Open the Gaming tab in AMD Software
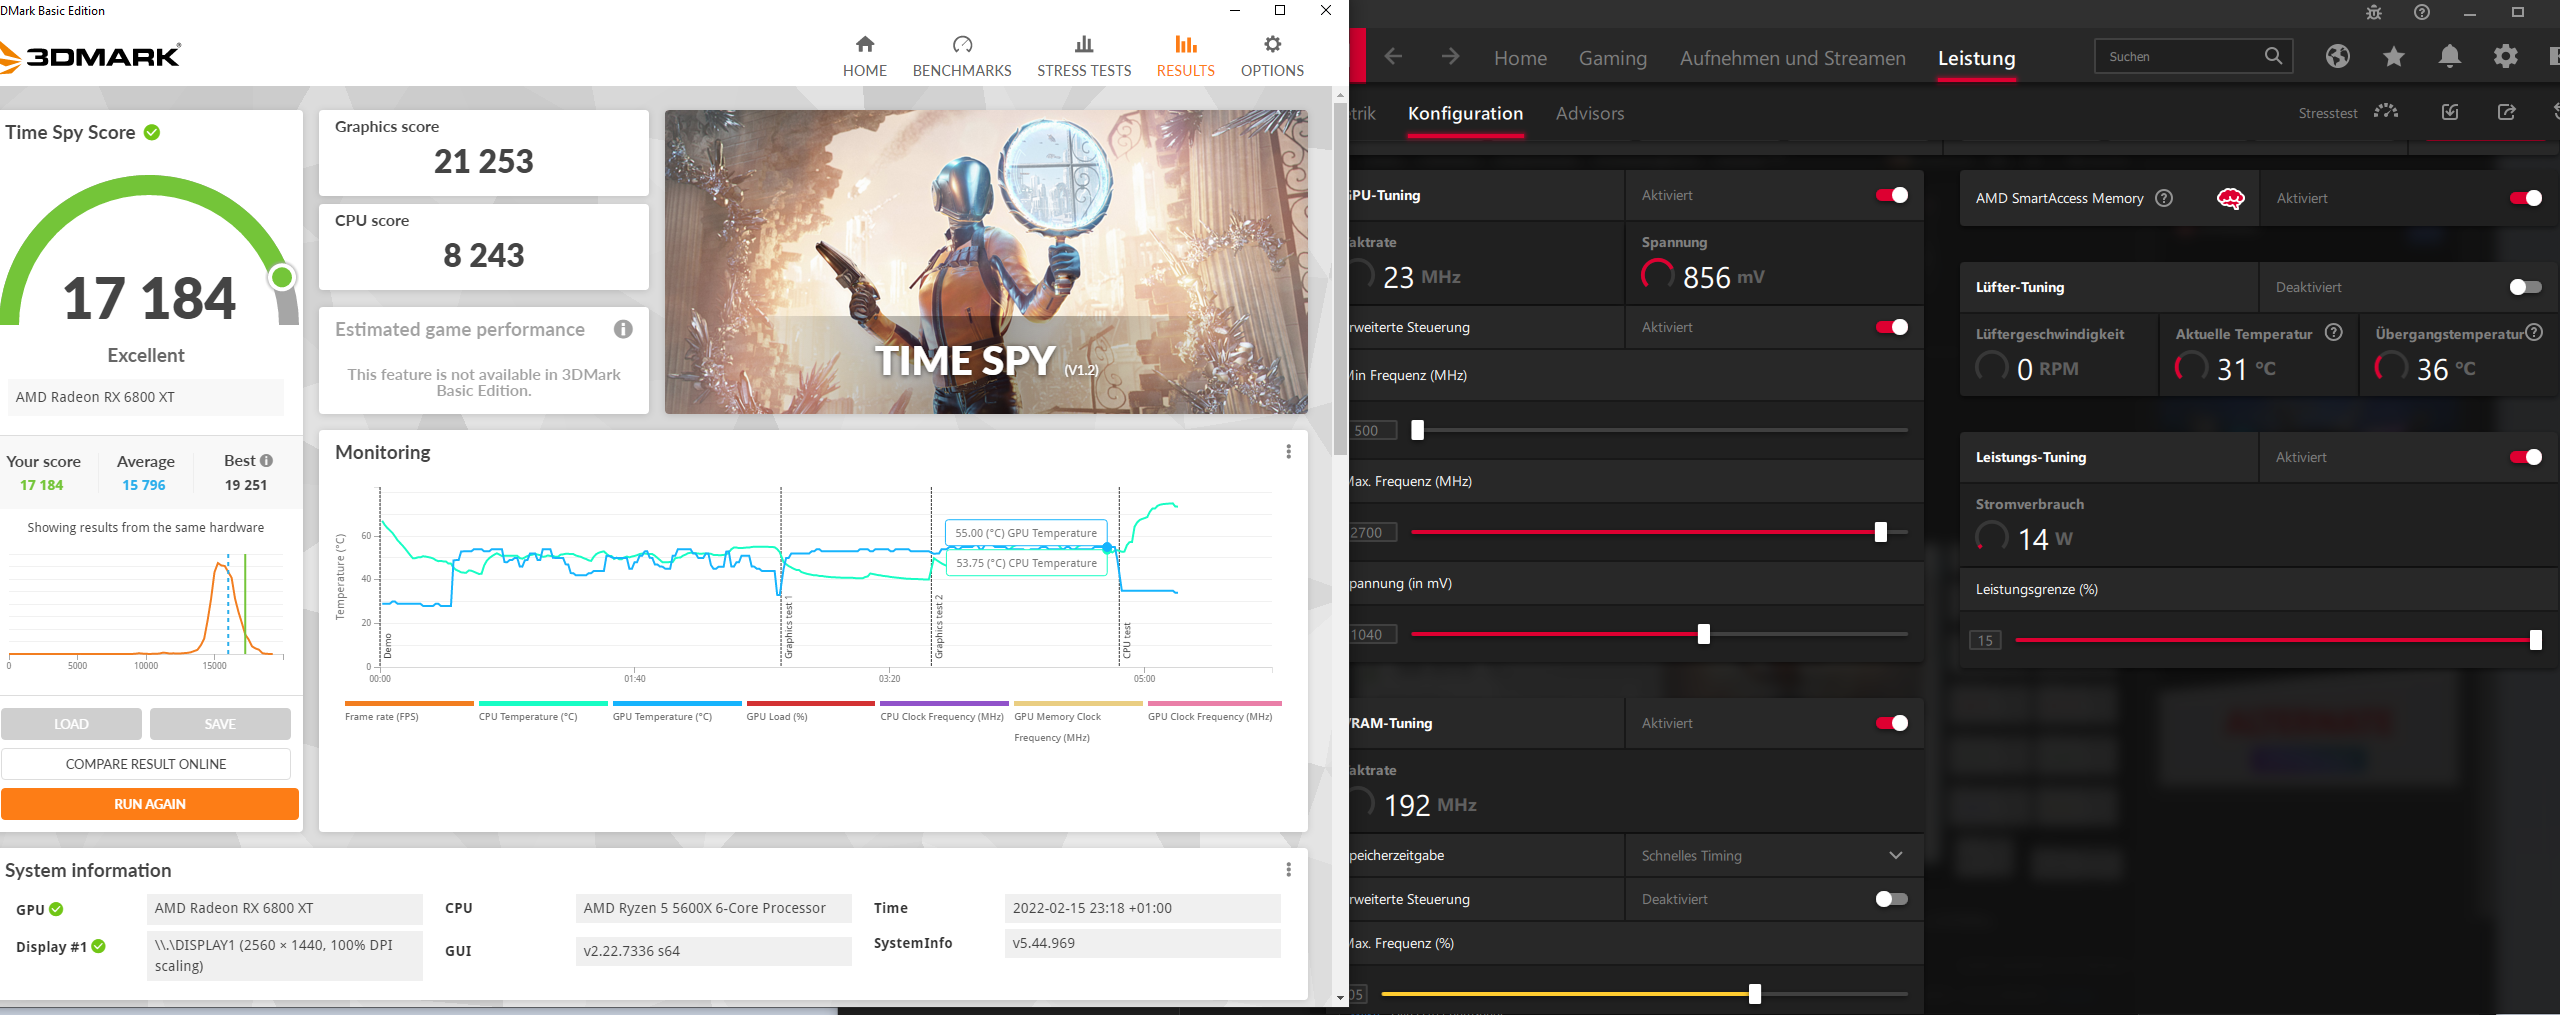The height and width of the screenshot is (1015, 2560). 1612,58
